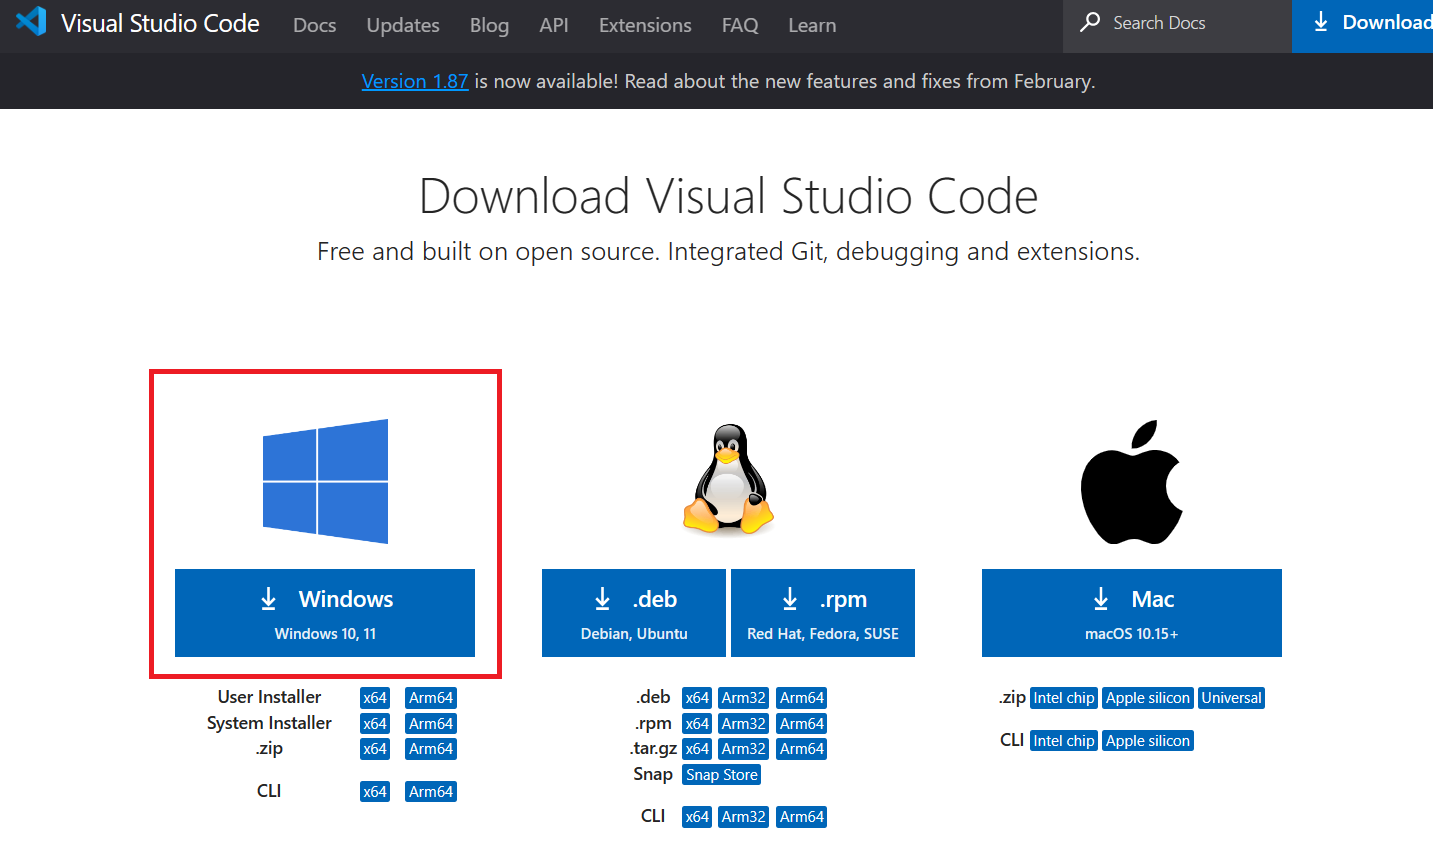Viewport: 1433px width, 865px height.
Task: Click the top-right Download button
Action: 1362,26
